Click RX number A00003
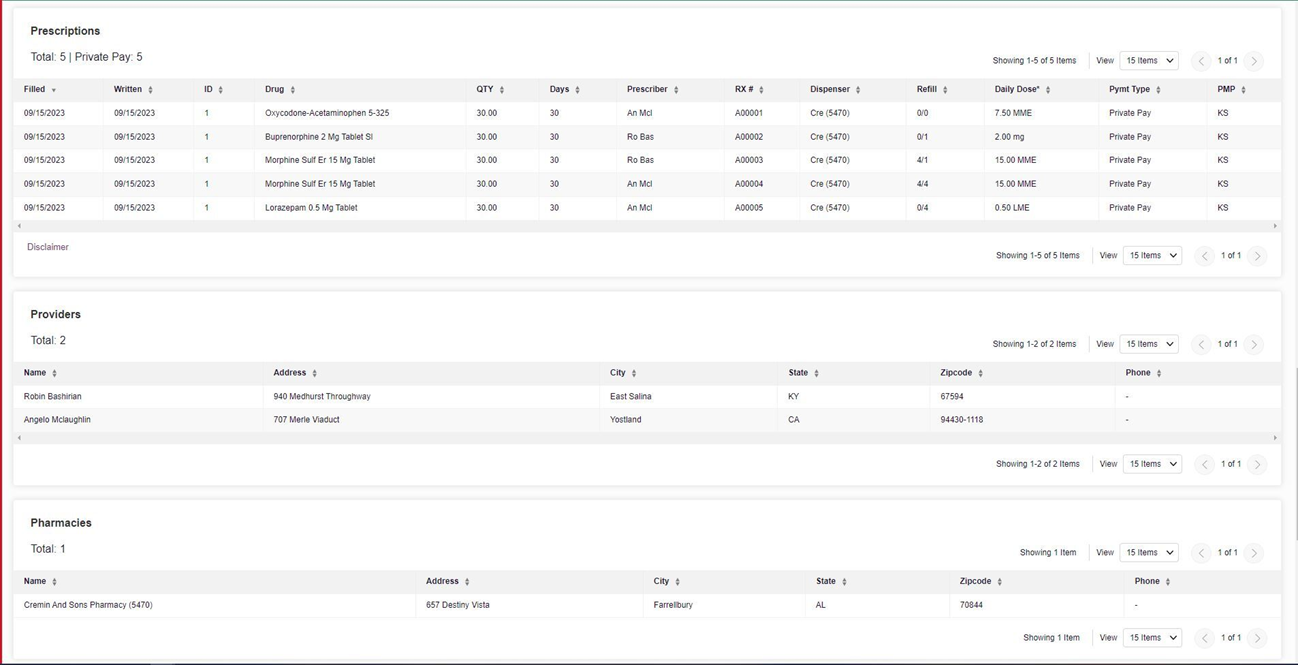This screenshot has height=665, width=1298. tap(749, 160)
